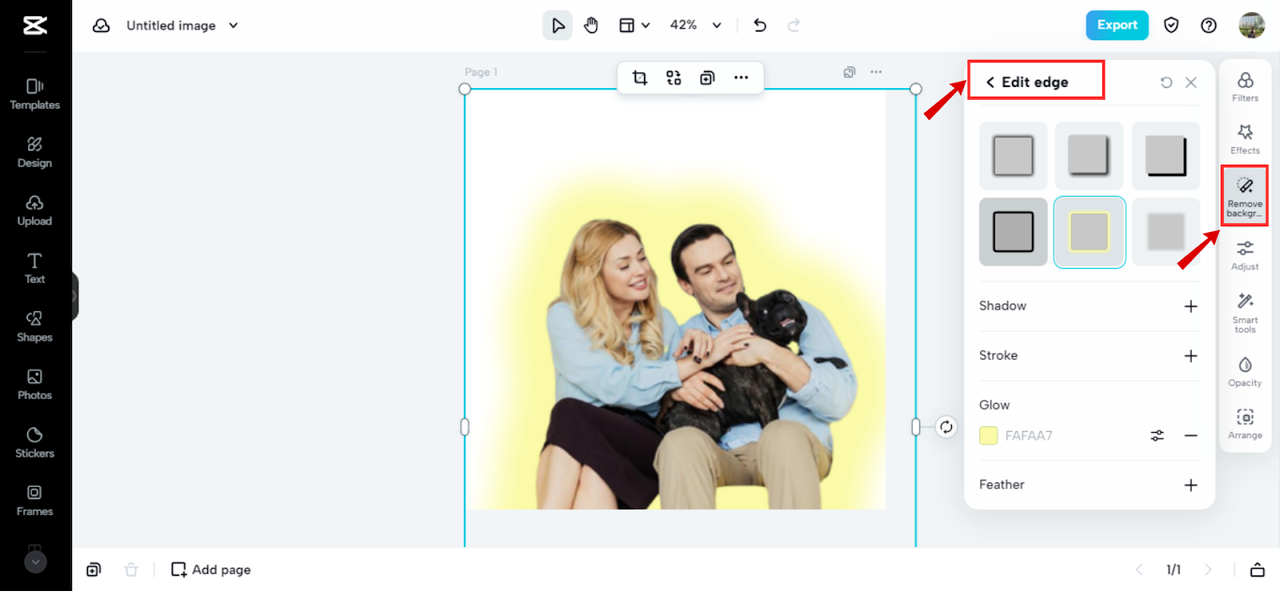Close the Edit edge panel

pos(1191,82)
